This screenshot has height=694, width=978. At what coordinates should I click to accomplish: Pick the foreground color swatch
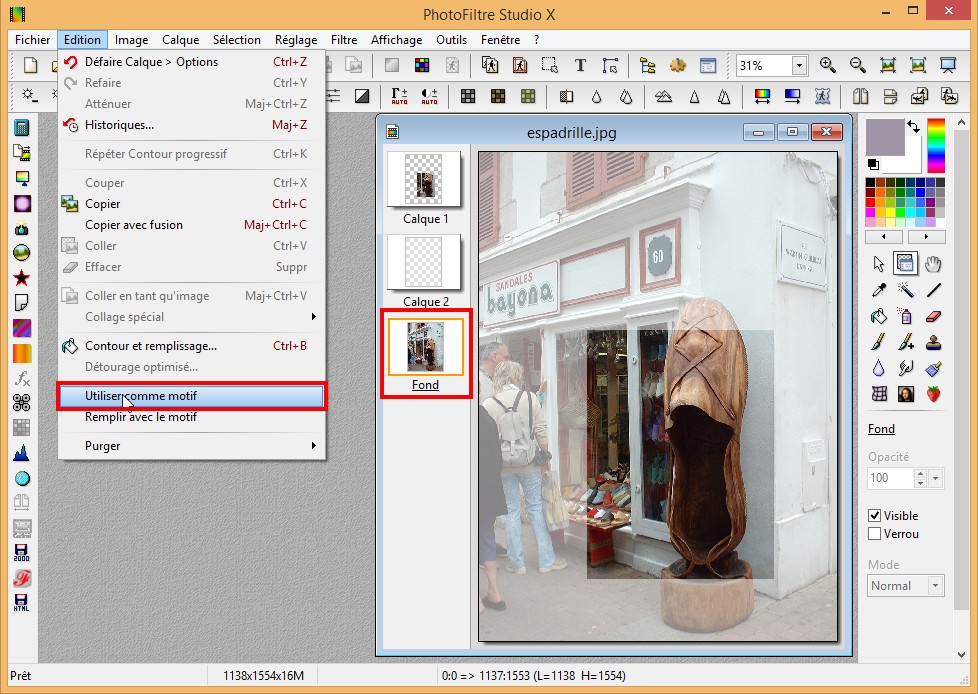[884, 136]
